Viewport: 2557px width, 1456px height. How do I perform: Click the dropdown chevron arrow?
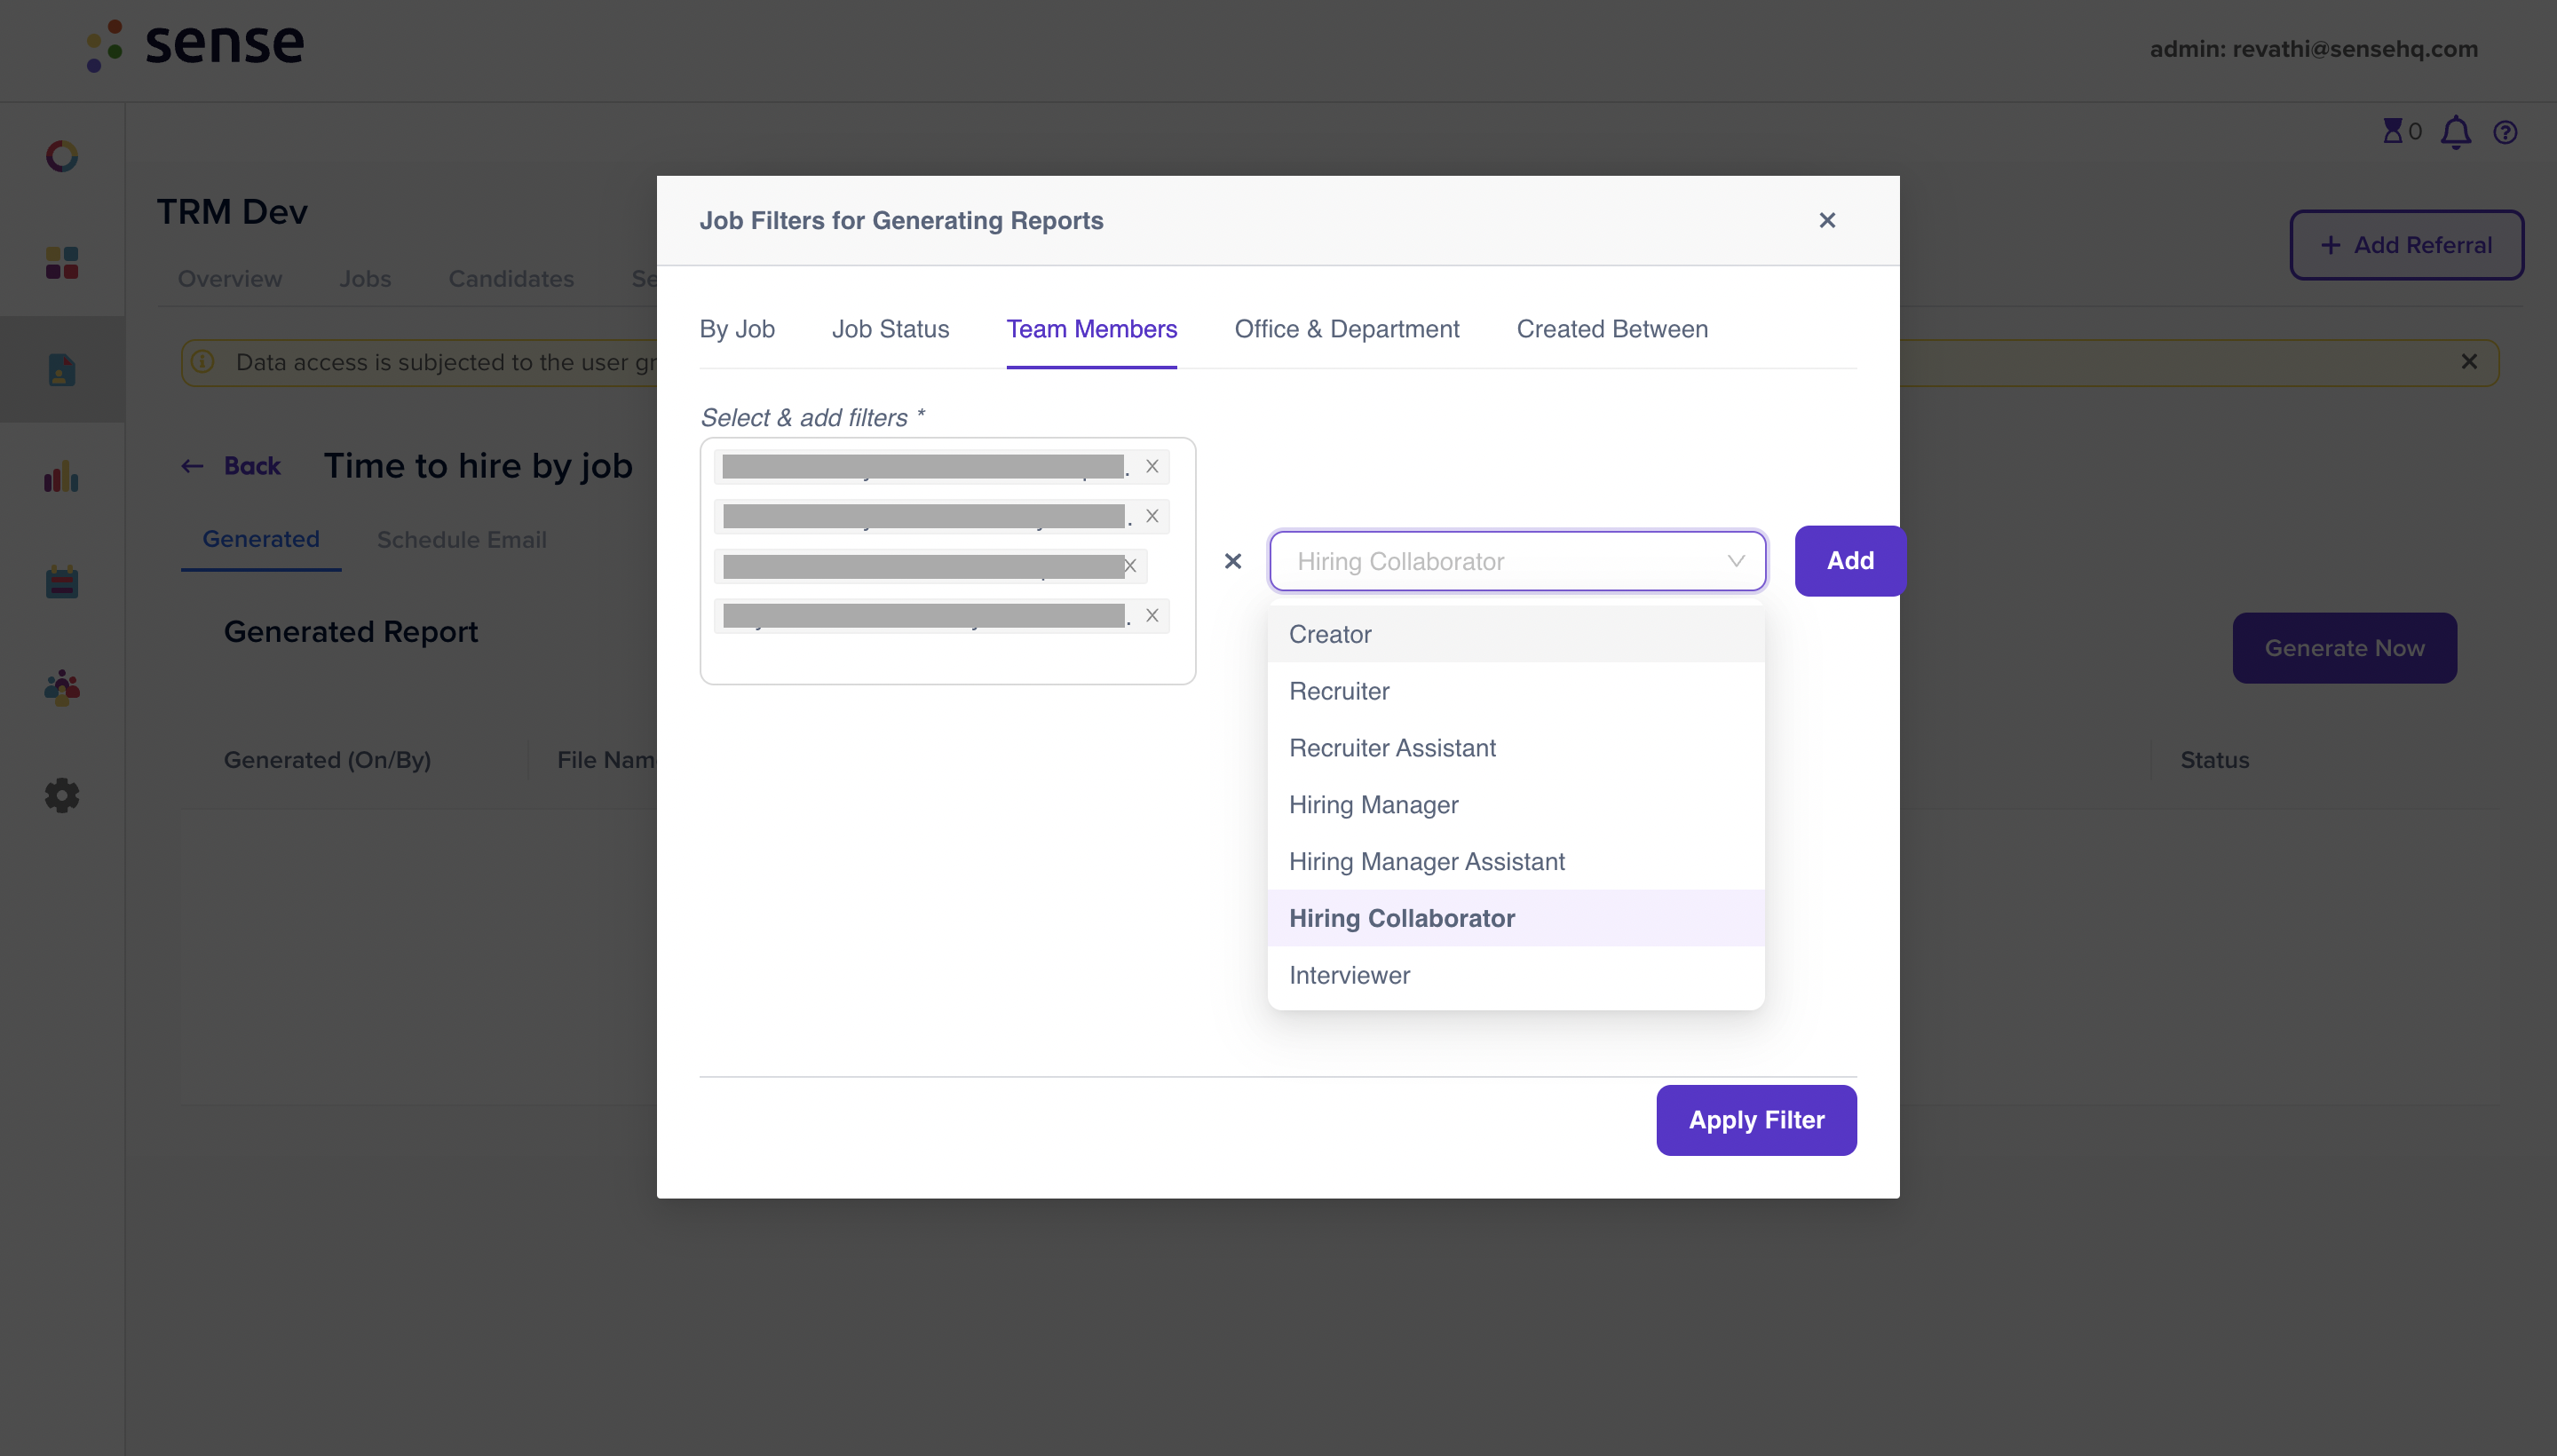1736,561
